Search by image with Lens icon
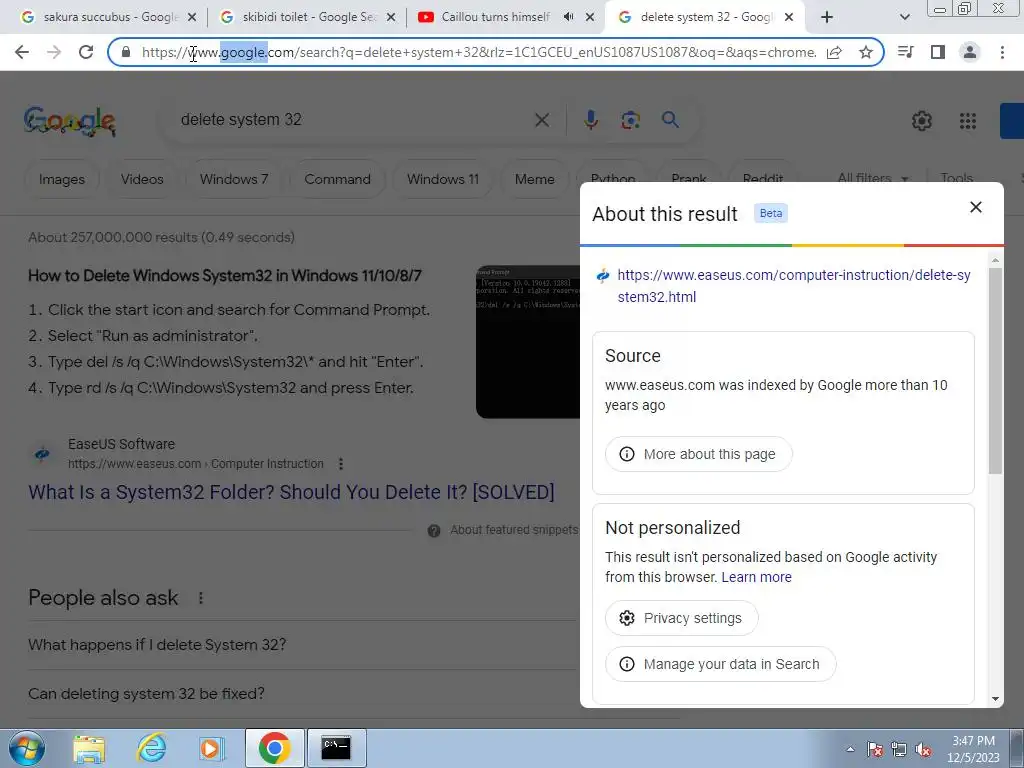1024x768 pixels. pyautogui.click(x=630, y=120)
